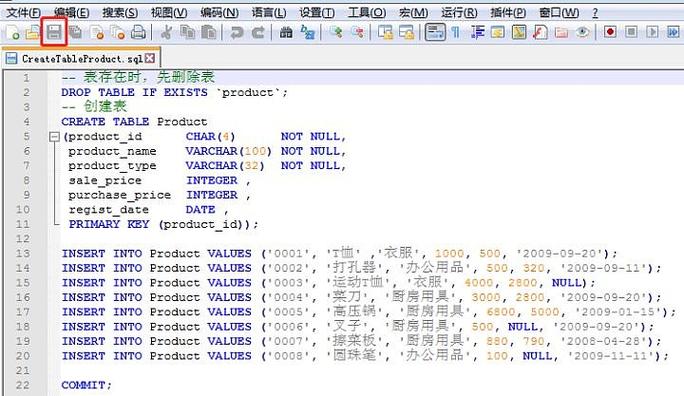This screenshot has height=396, width=684.
Task: Open Find with binoculars icon
Action: (286, 32)
